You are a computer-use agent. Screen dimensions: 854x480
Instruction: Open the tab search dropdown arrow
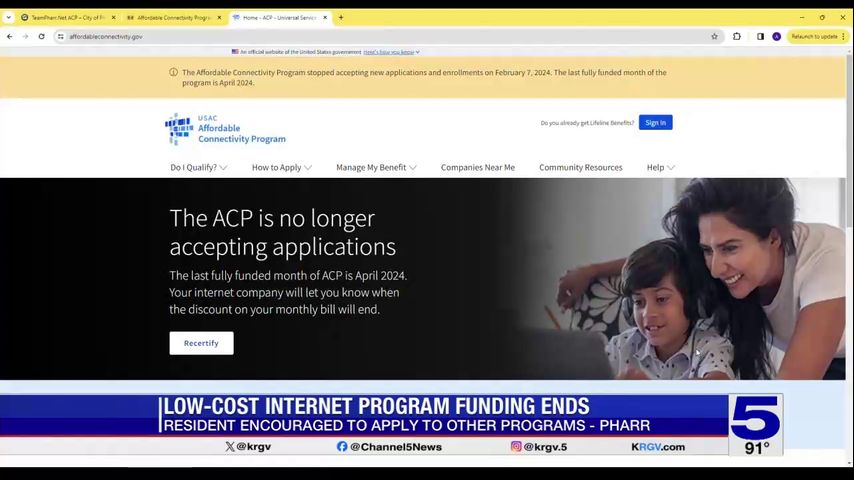(x=9, y=17)
